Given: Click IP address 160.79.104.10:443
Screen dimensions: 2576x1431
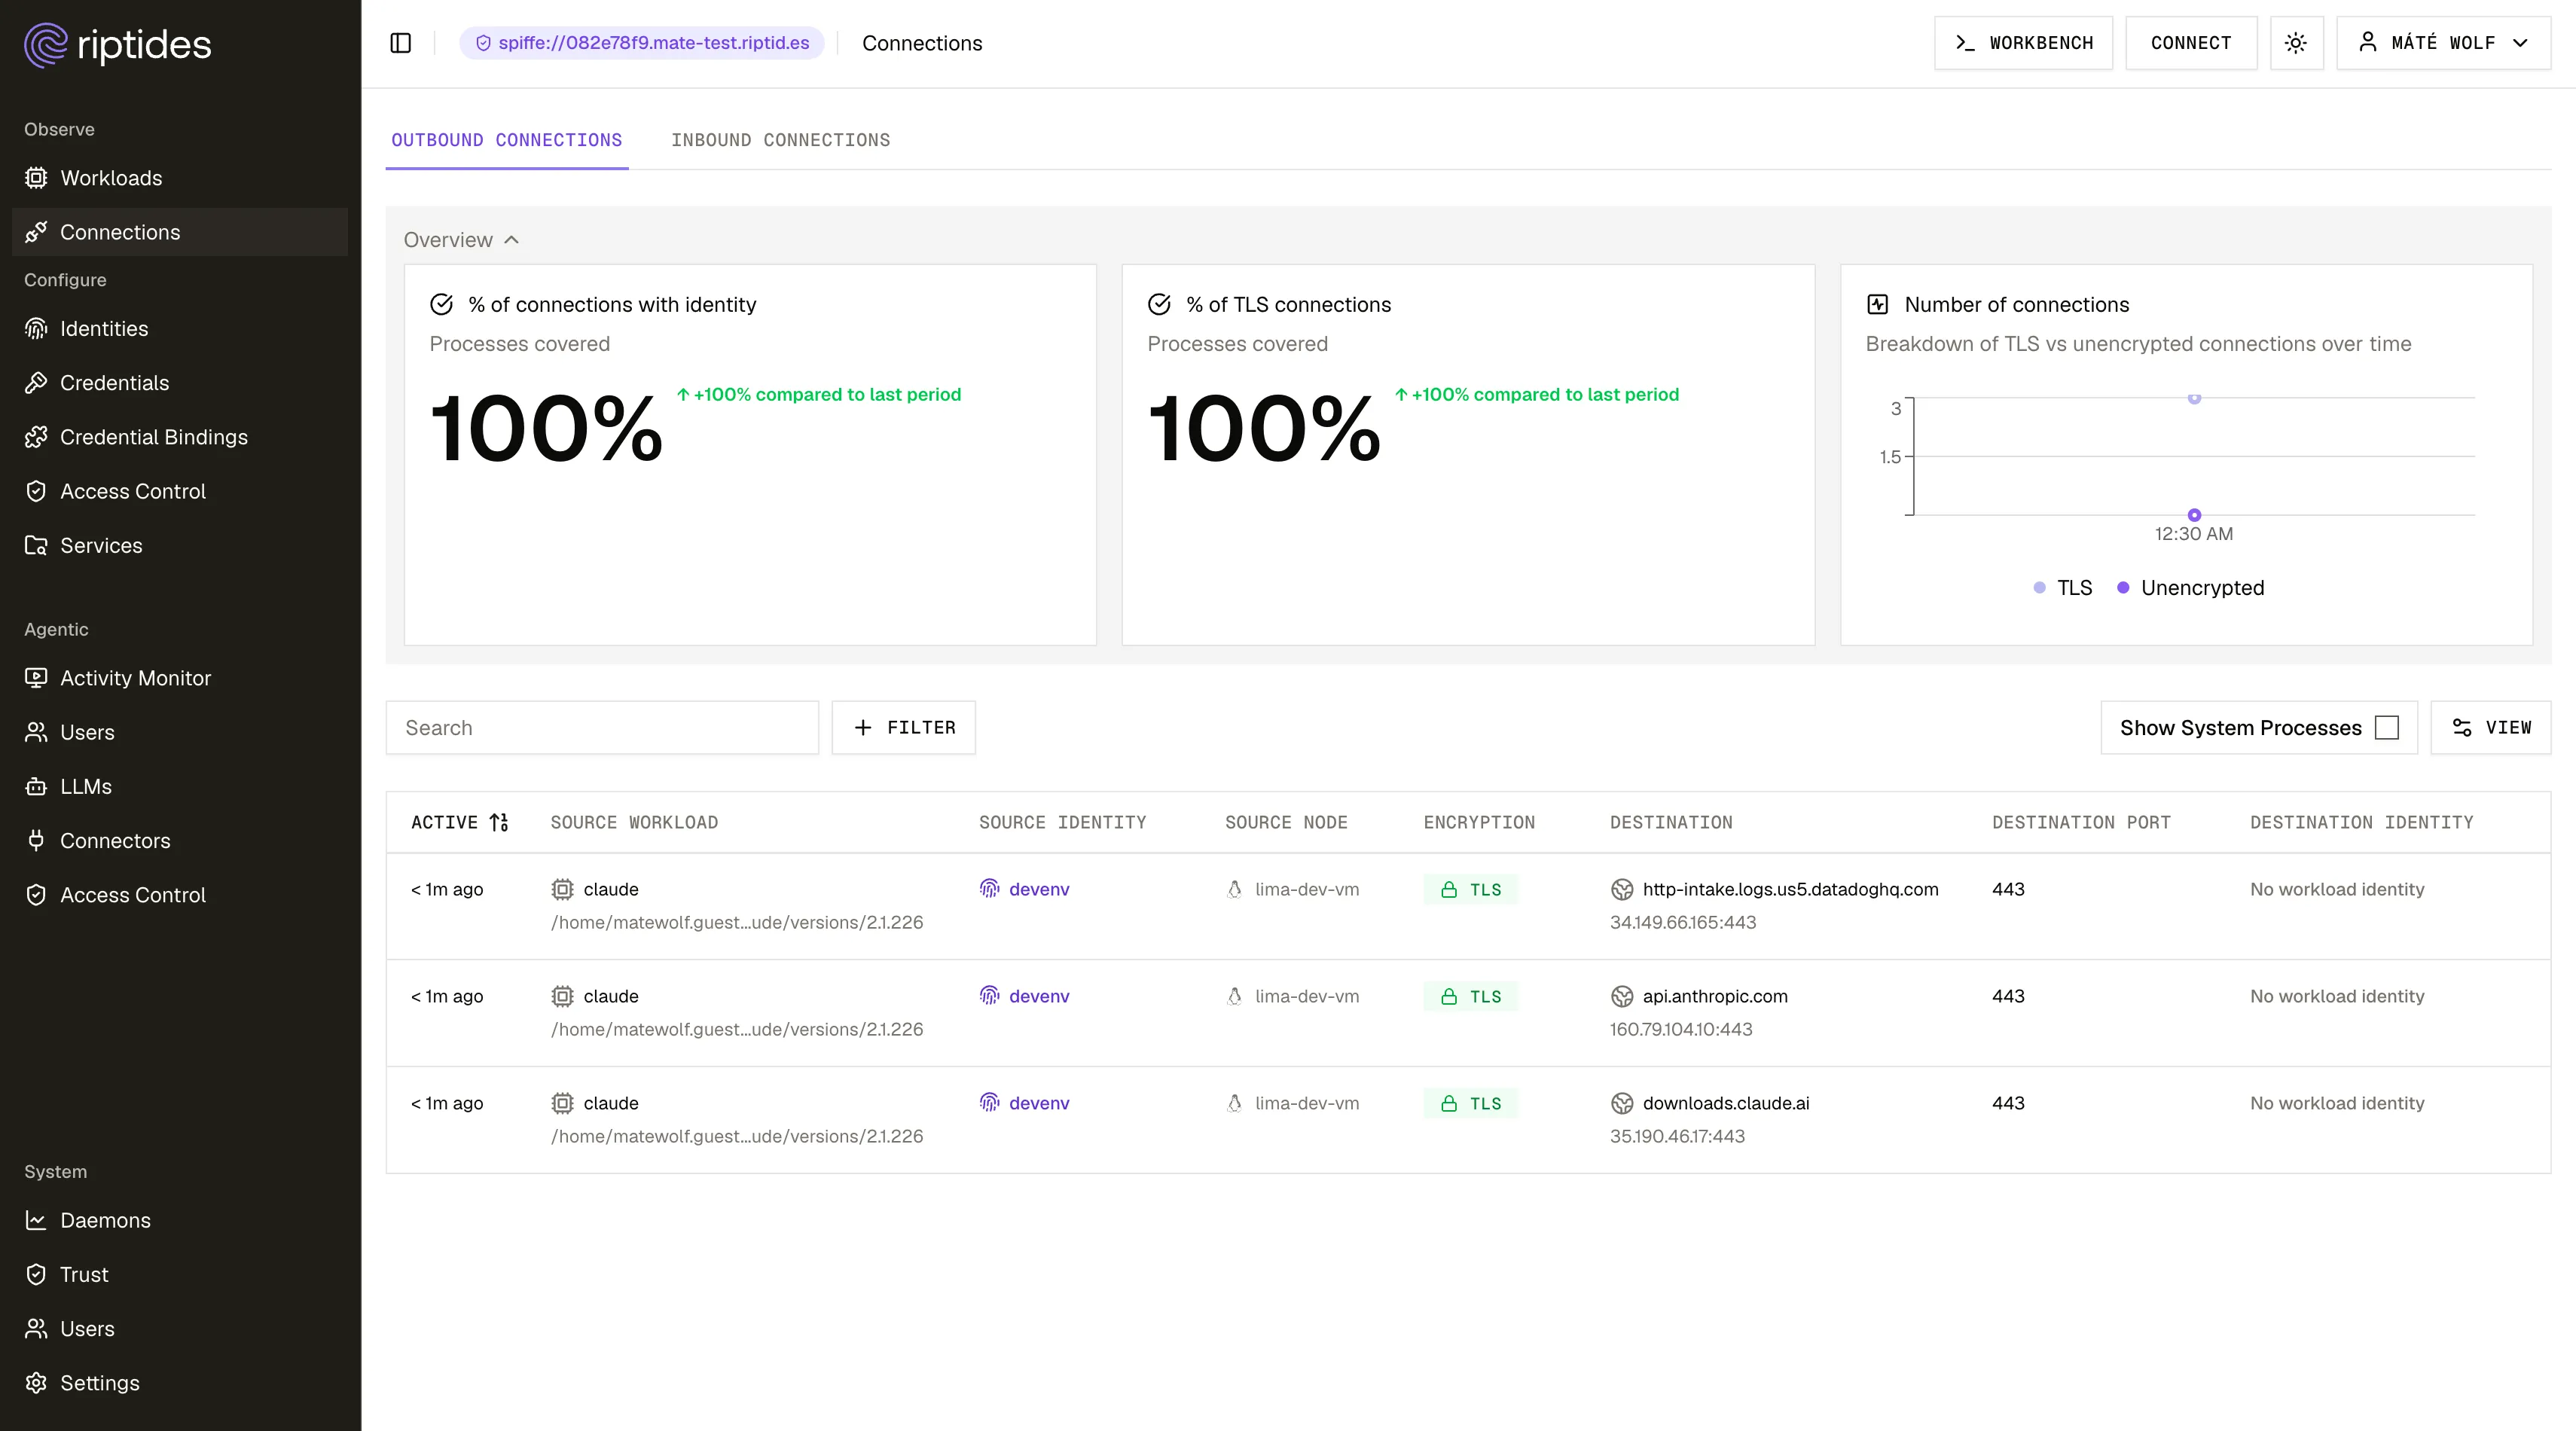Looking at the screenshot, I should point(1681,1029).
